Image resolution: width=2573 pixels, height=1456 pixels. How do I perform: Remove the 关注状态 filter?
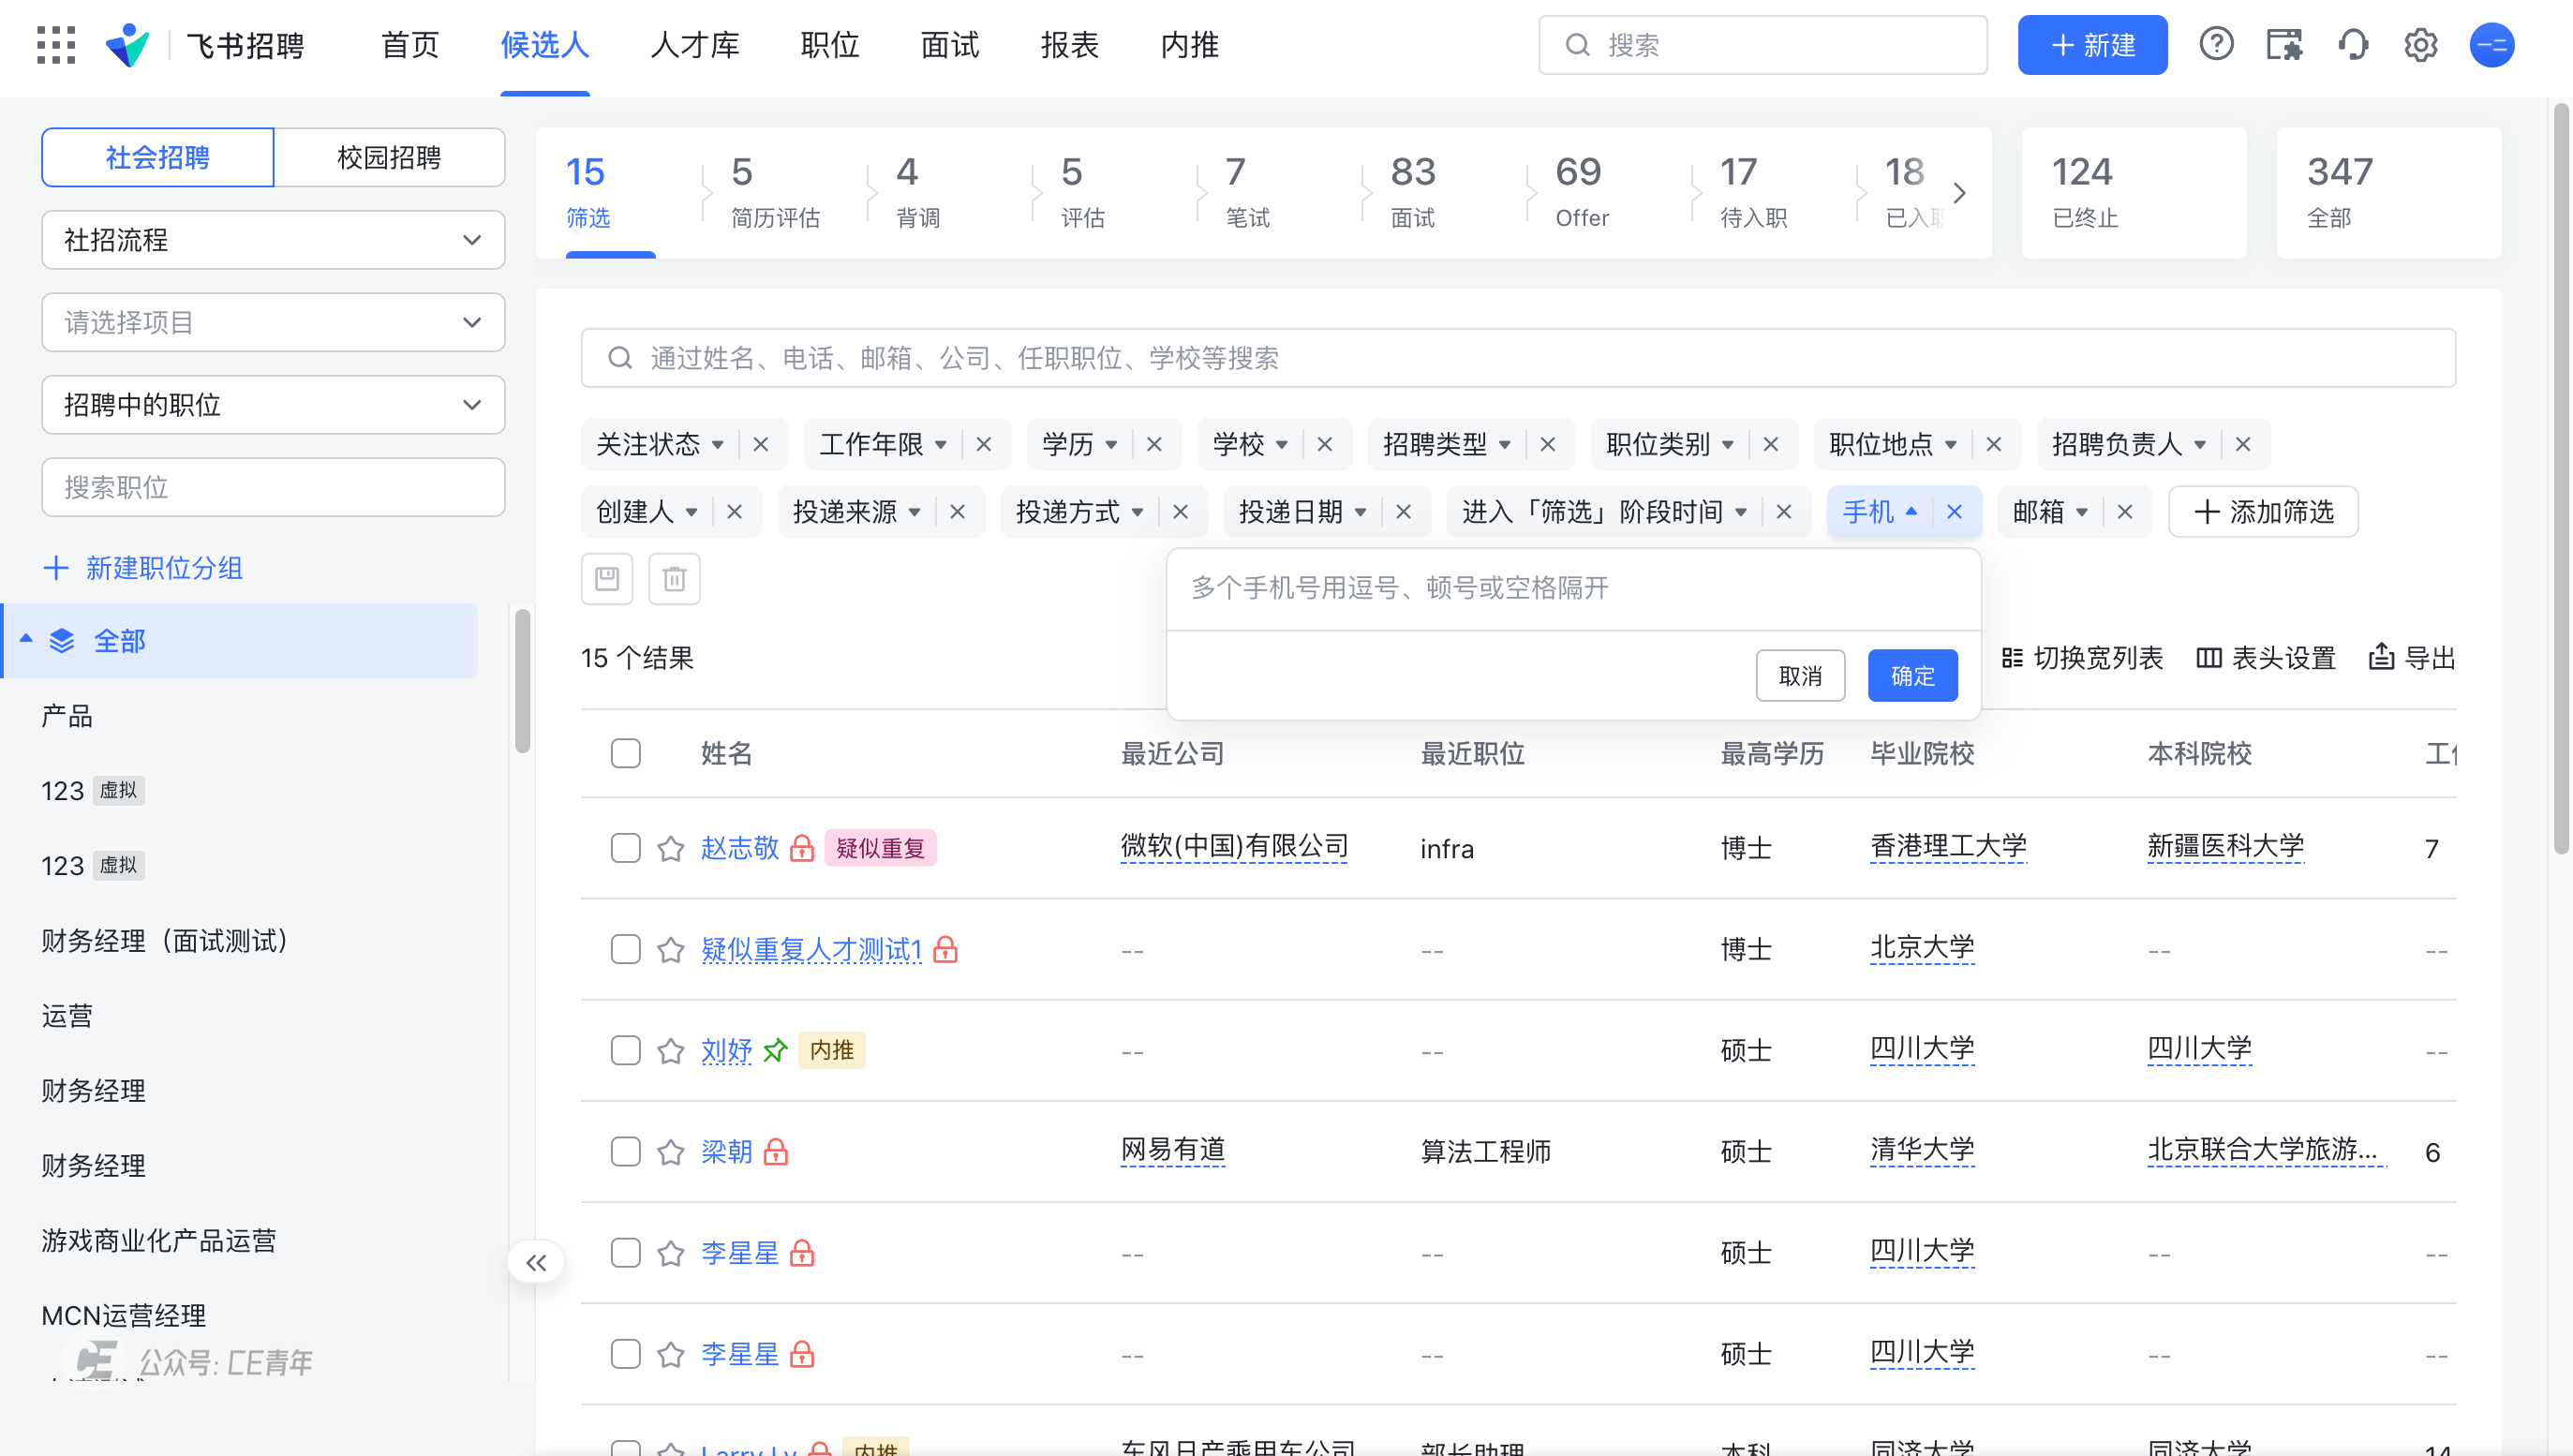tap(761, 444)
